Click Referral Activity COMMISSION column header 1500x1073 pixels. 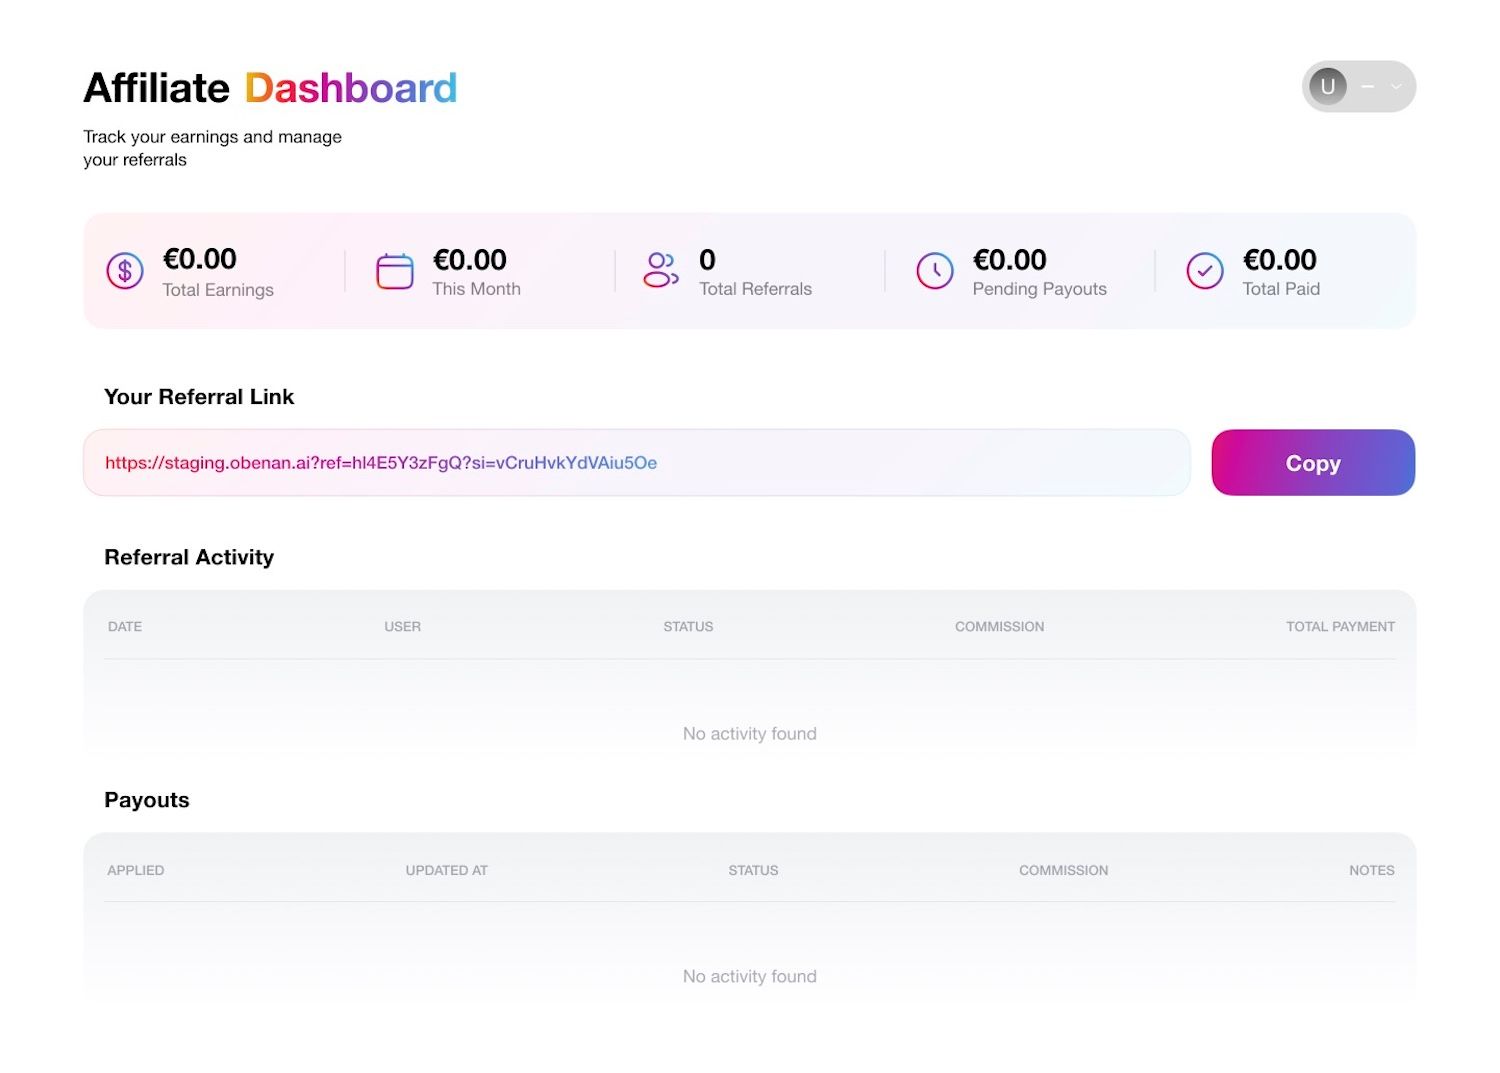999,627
